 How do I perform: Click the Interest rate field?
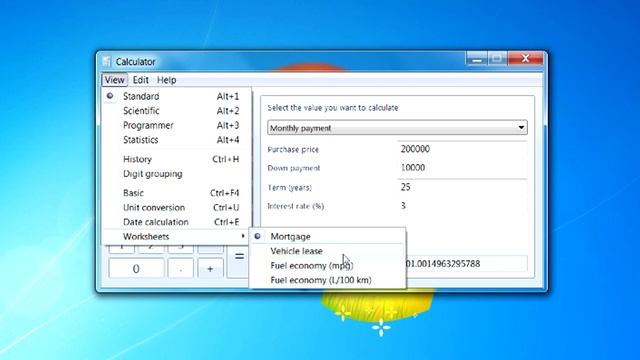[x=462, y=206]
